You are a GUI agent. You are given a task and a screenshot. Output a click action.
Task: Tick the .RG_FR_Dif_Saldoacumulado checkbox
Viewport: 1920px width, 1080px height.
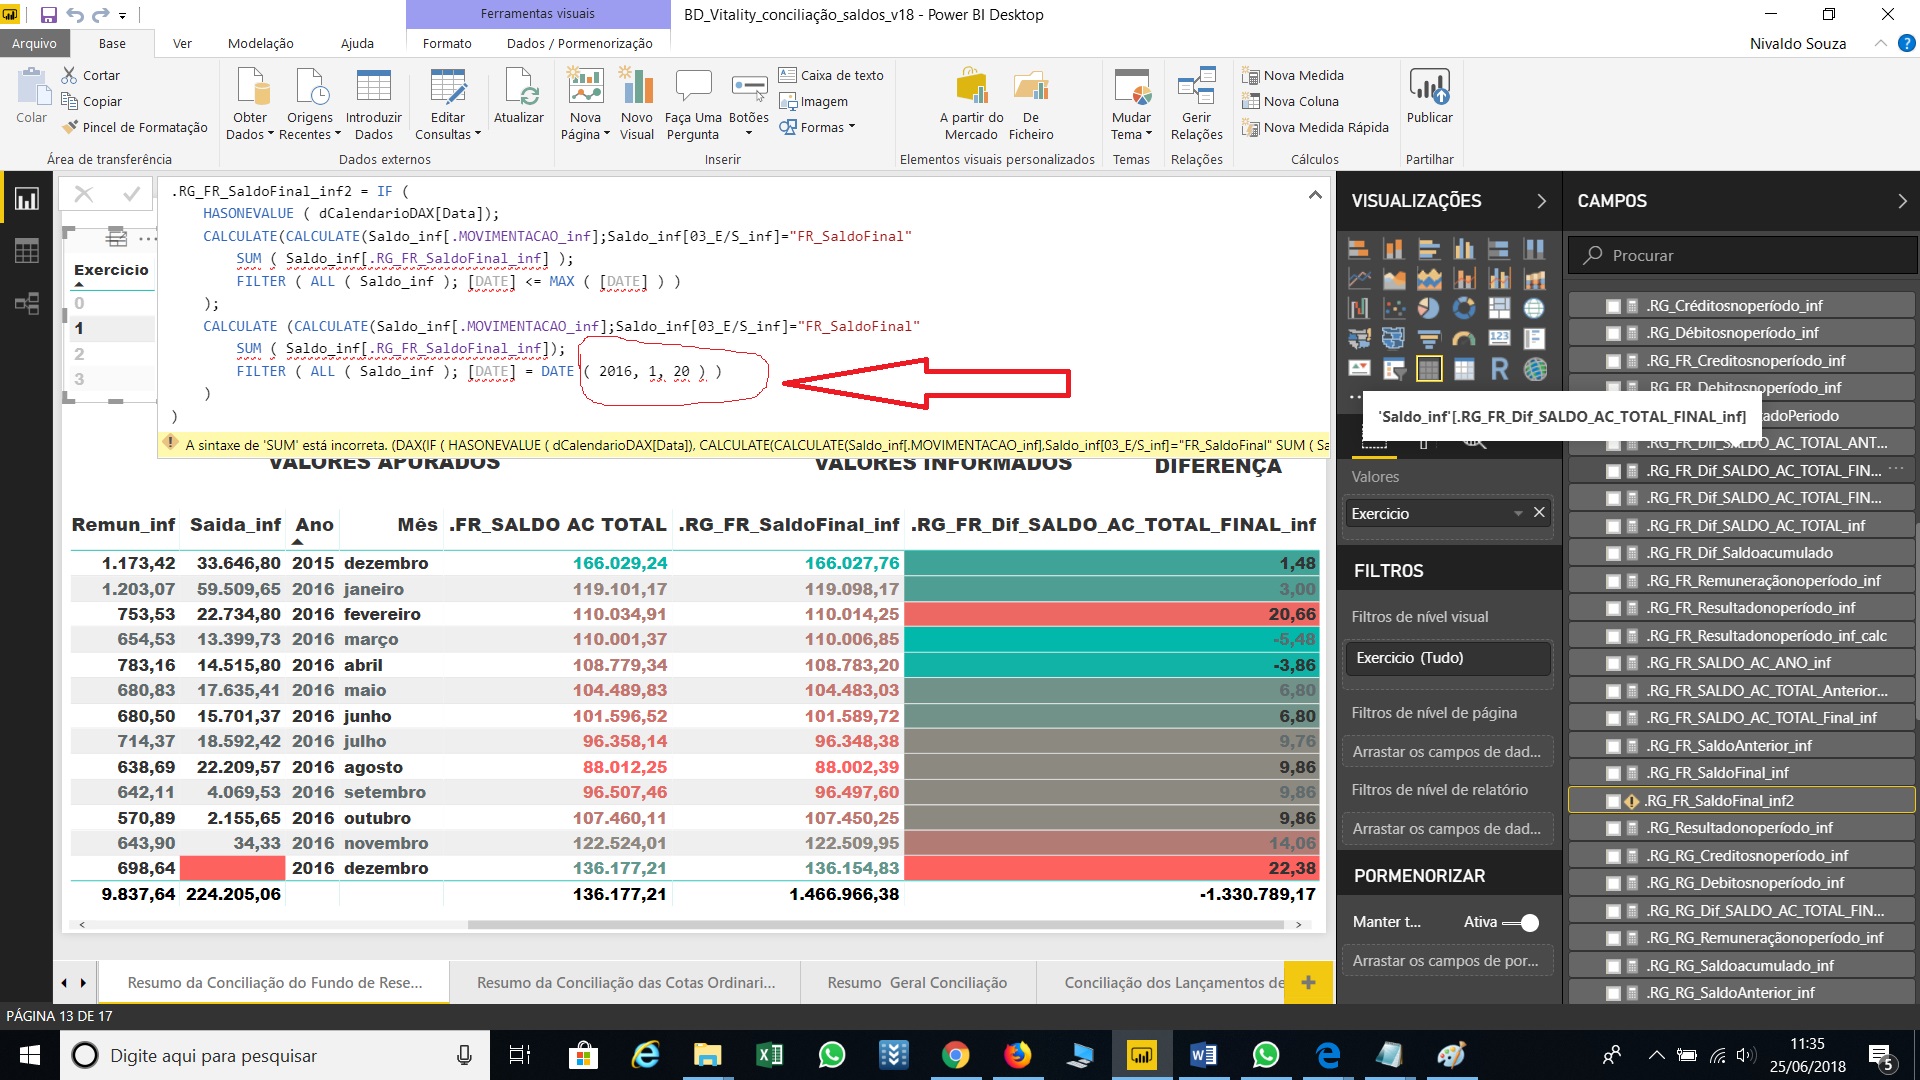pyautogui.click(x=1613, y=553)
